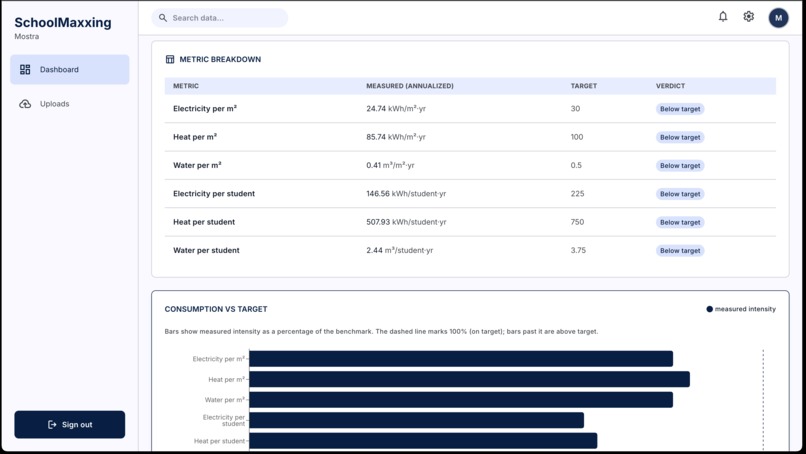Select the Electricity per m² row label
The width and height of the screenshot is (806, 454).
(205, 108)
